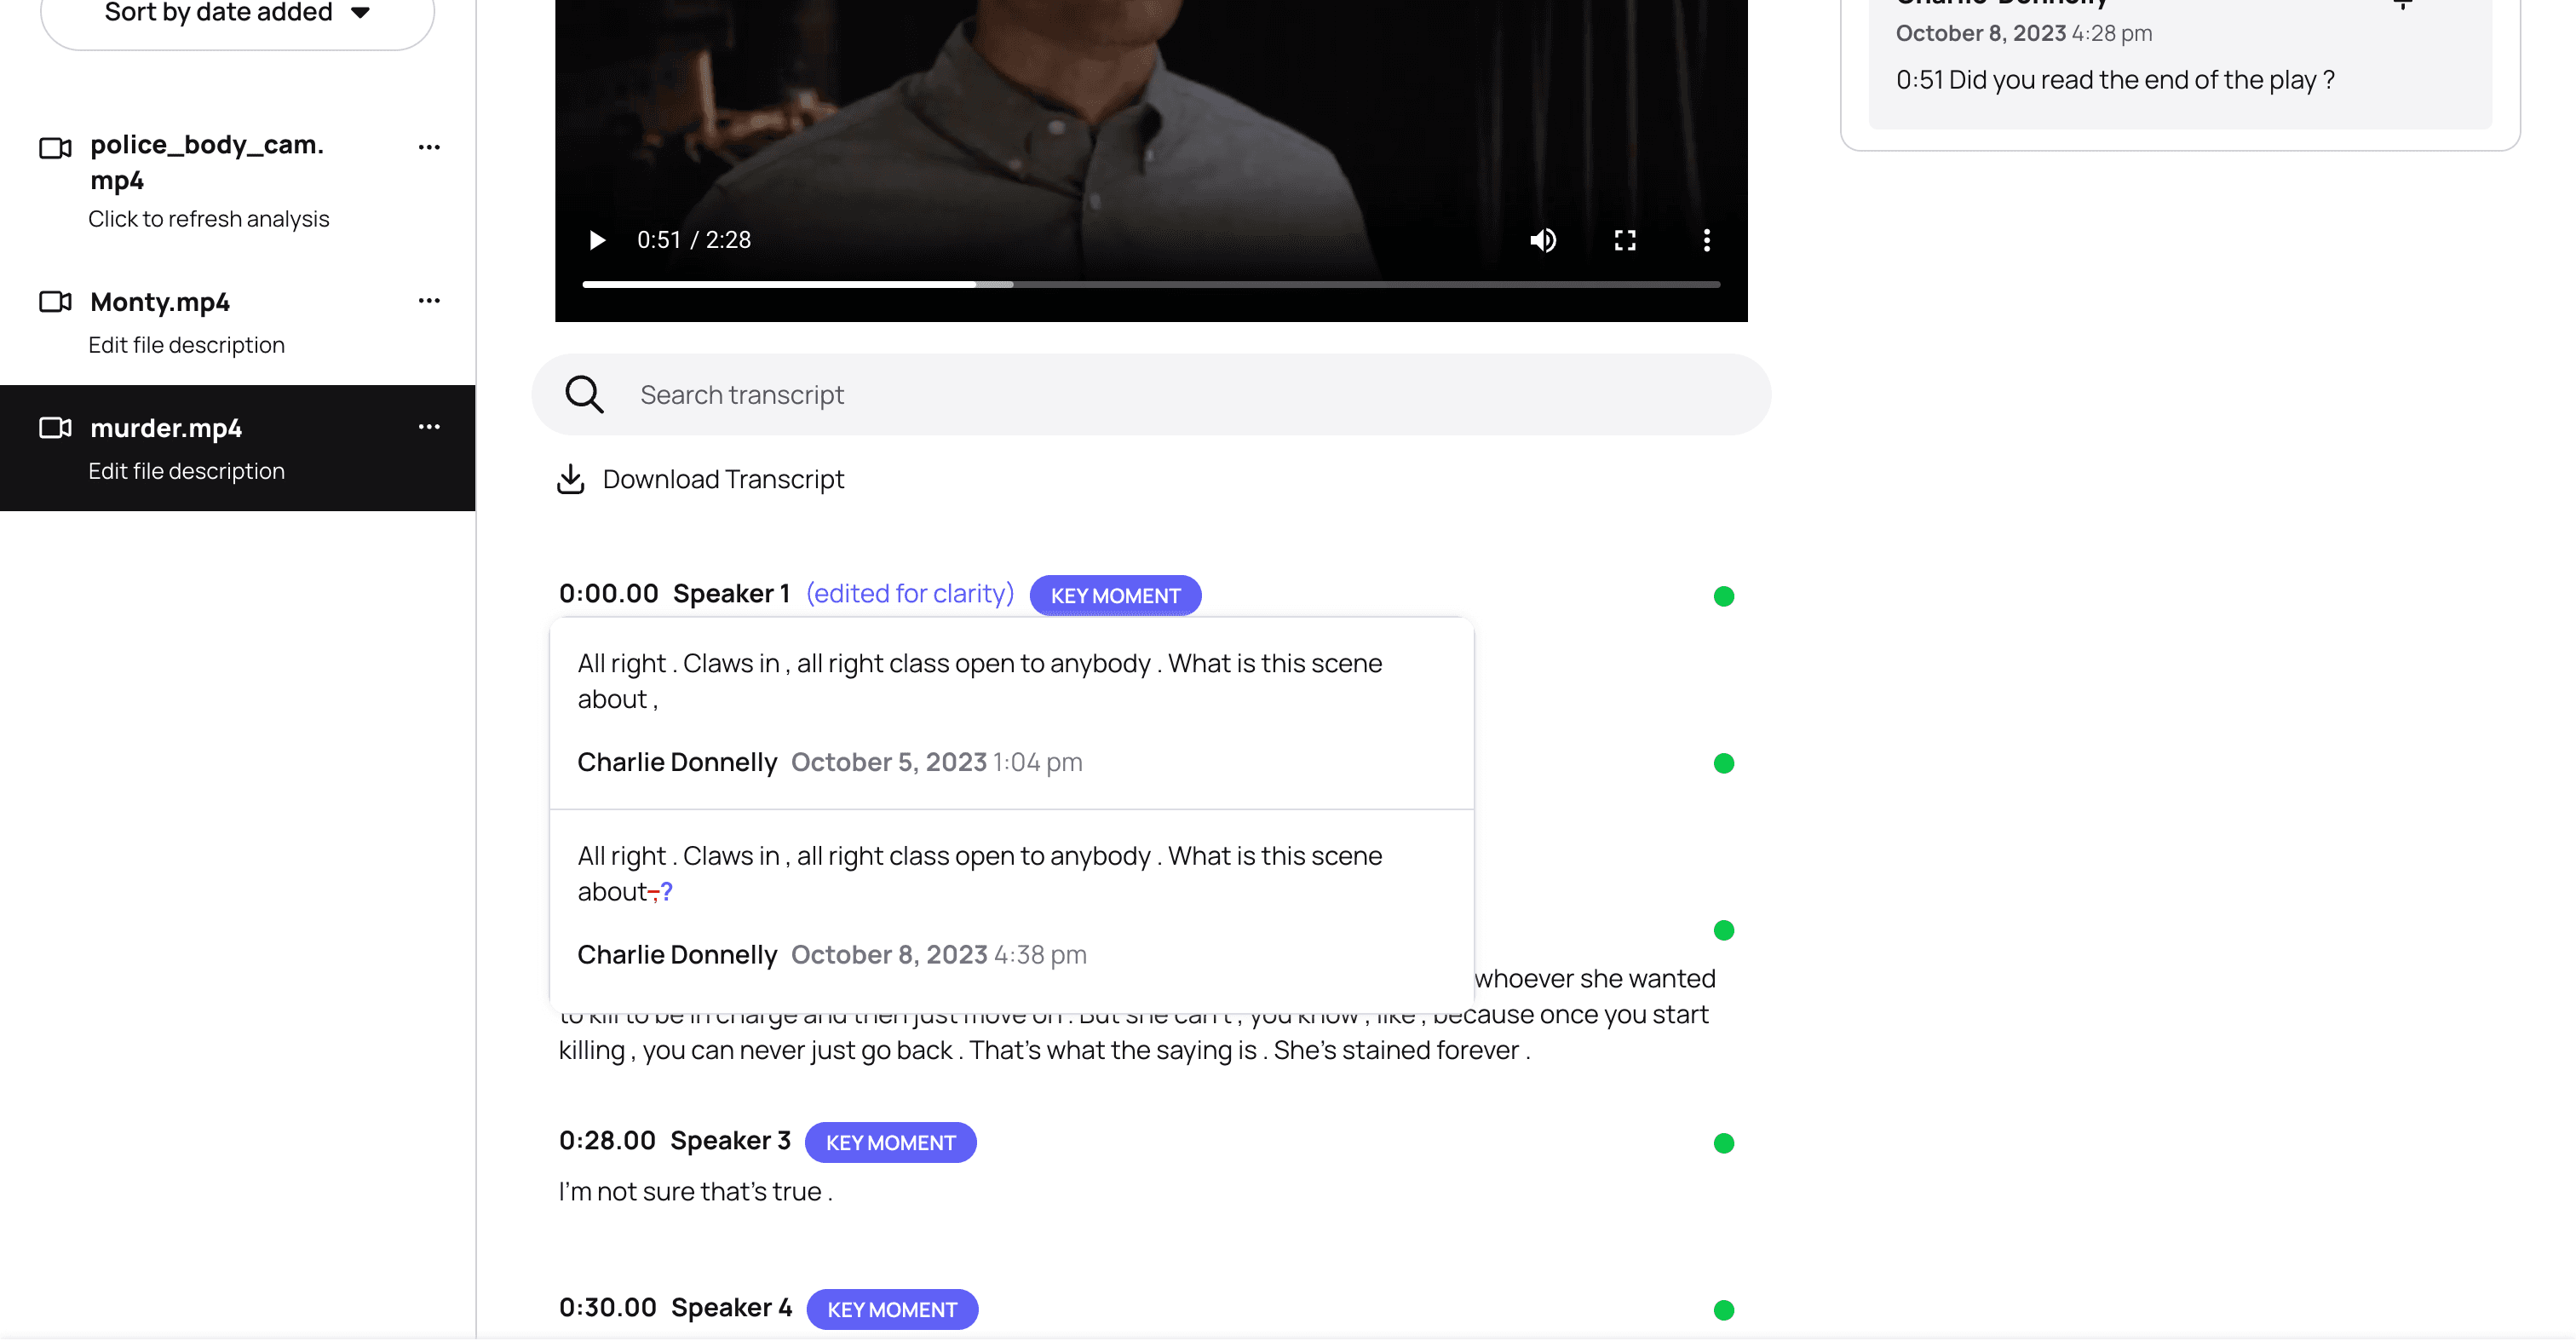Open video player three-dot options

pyautogui.click(x=1706, y=240)
